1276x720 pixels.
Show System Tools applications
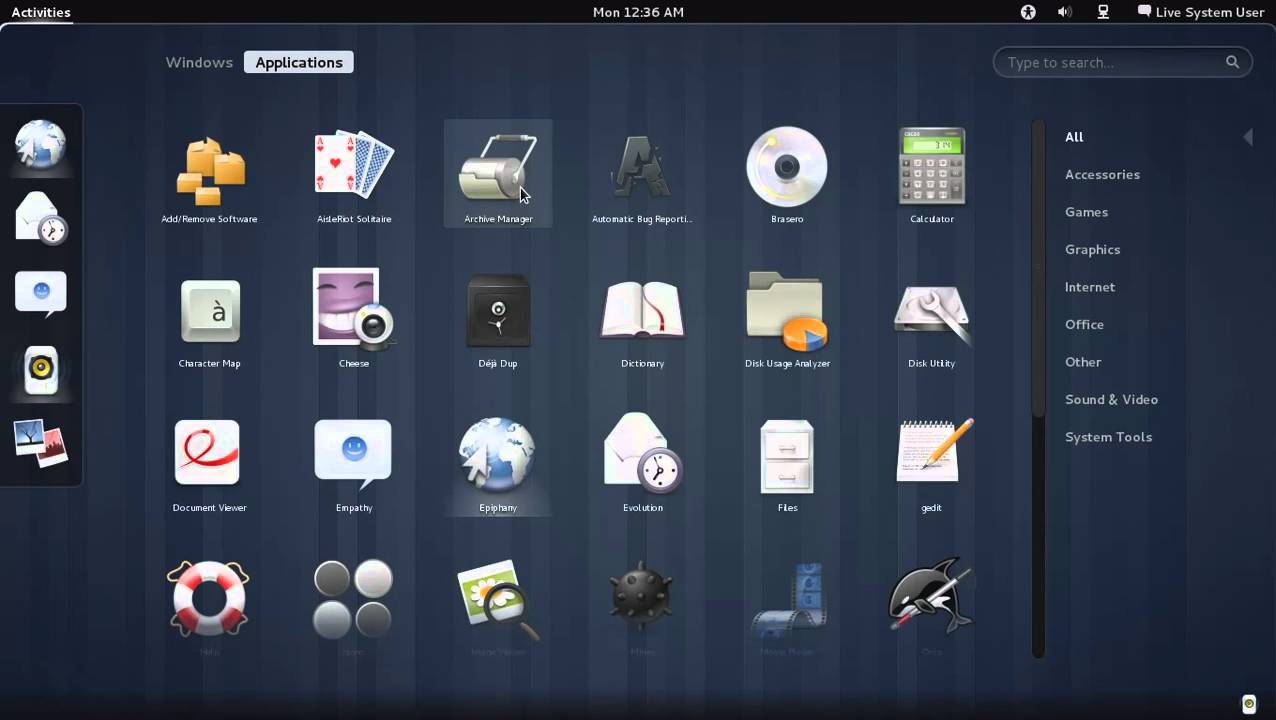(1108, 437)
